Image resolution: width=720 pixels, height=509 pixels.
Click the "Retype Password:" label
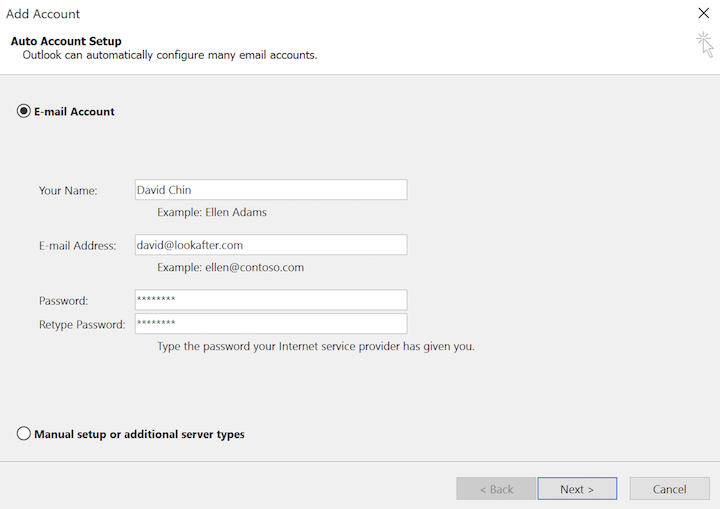[82, 324]
